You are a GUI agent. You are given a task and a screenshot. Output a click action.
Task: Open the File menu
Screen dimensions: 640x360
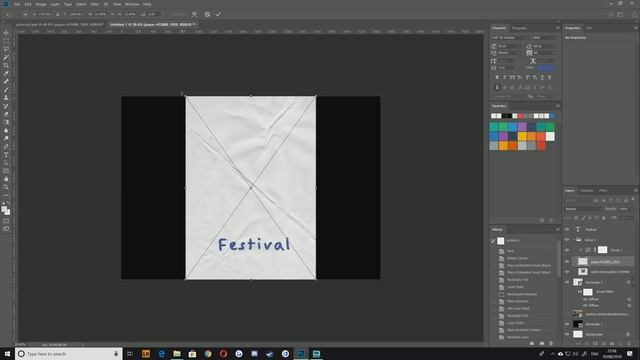tap(17, 4)
